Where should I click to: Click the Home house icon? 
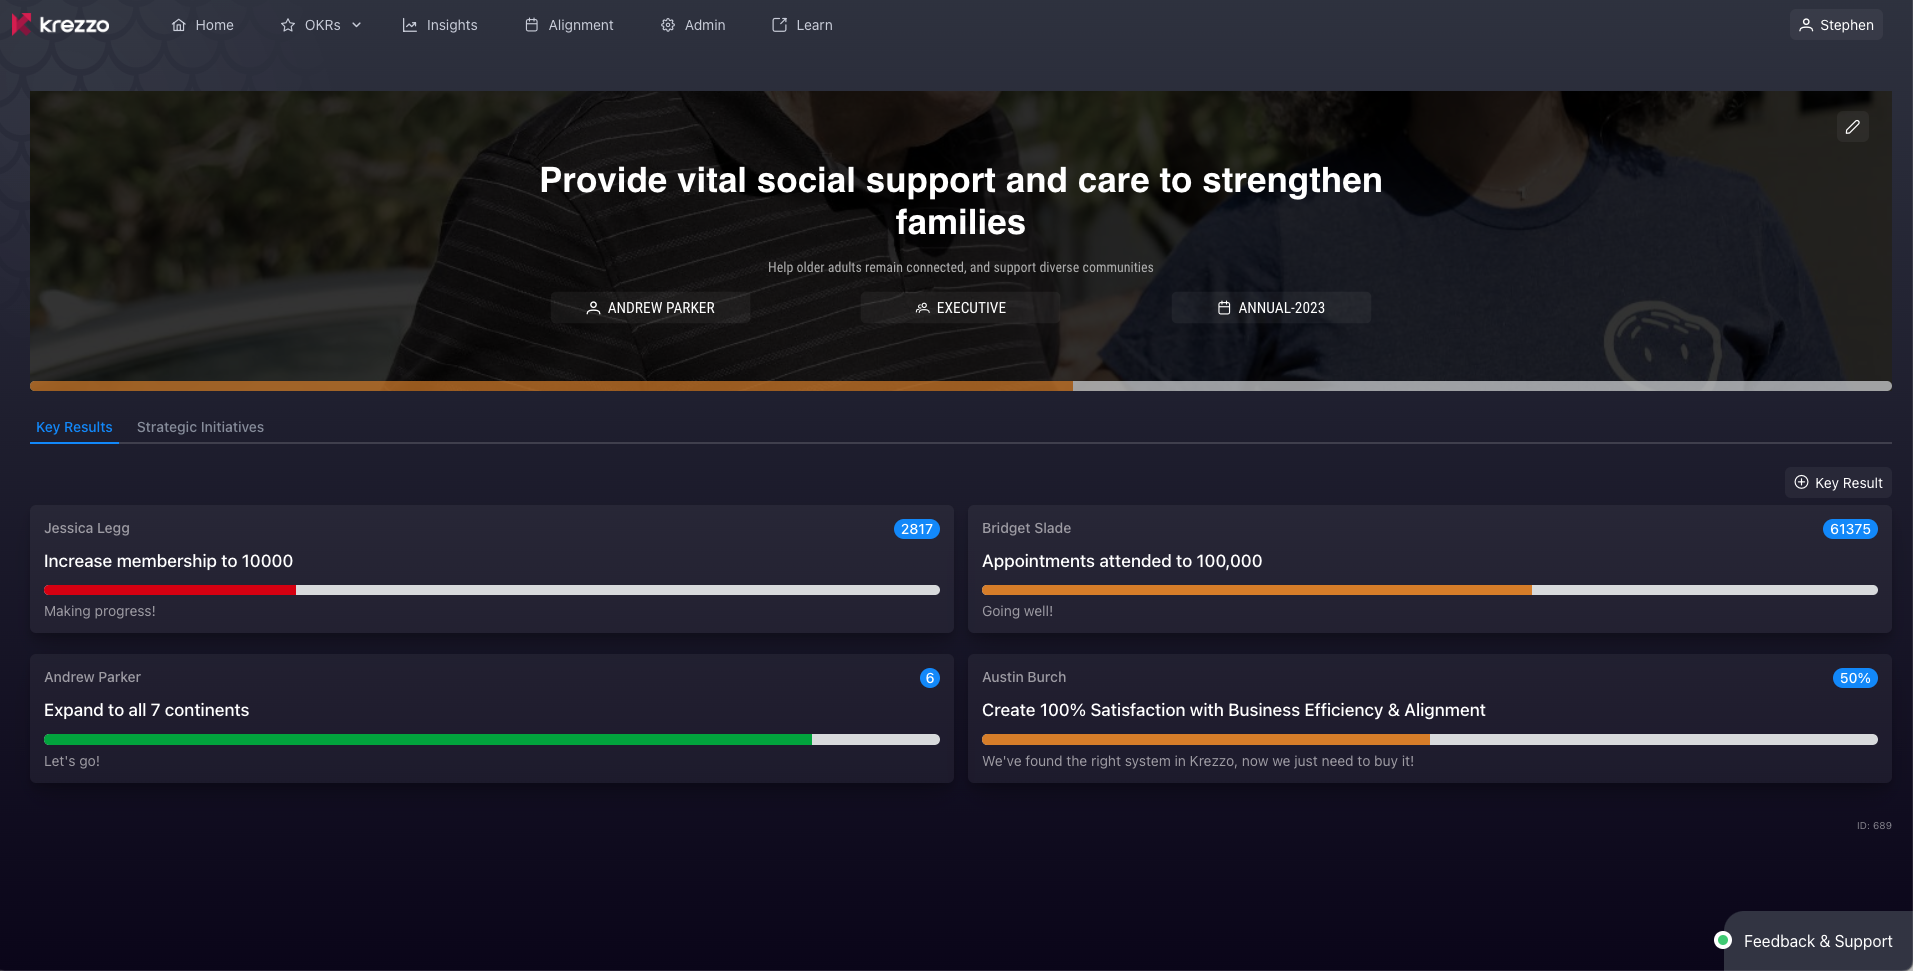pos(179,25)
